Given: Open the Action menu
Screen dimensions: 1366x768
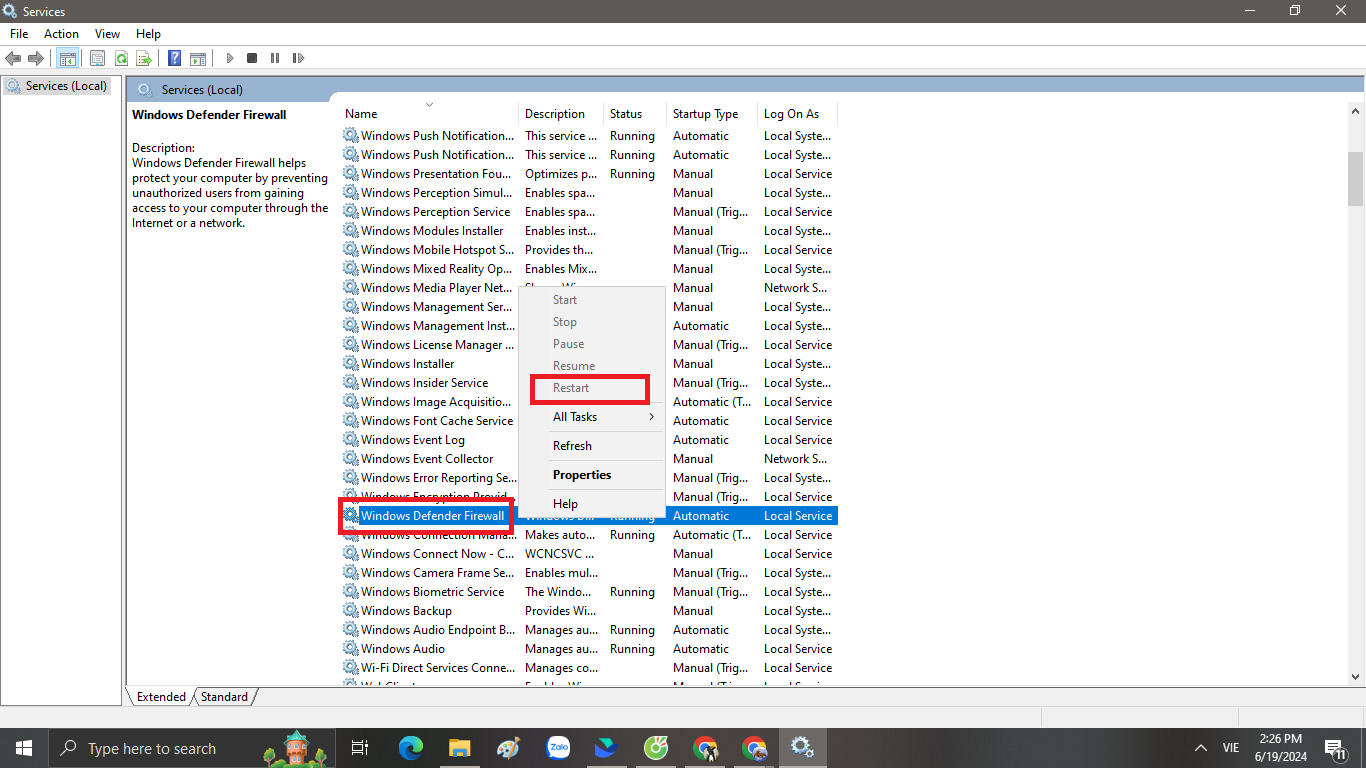Looking at the screenshot, I should [61, 34].
